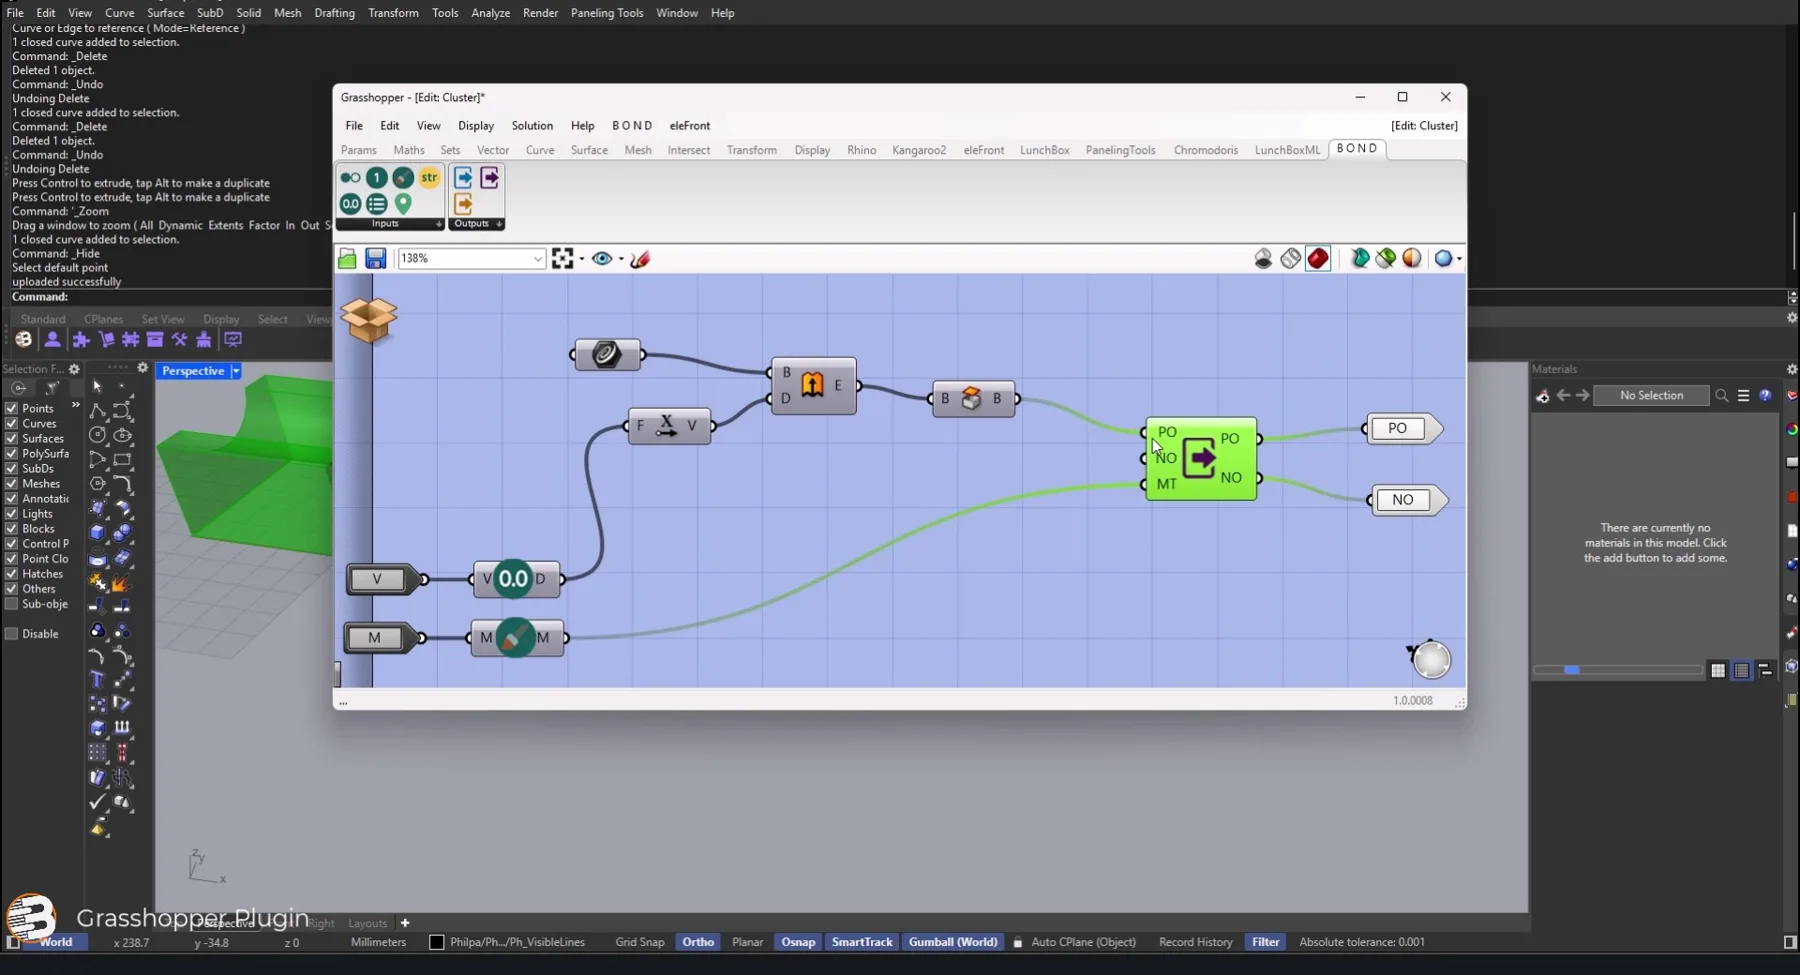
Task: Select the orange arrow output icon
Action: tap(463, 204)
